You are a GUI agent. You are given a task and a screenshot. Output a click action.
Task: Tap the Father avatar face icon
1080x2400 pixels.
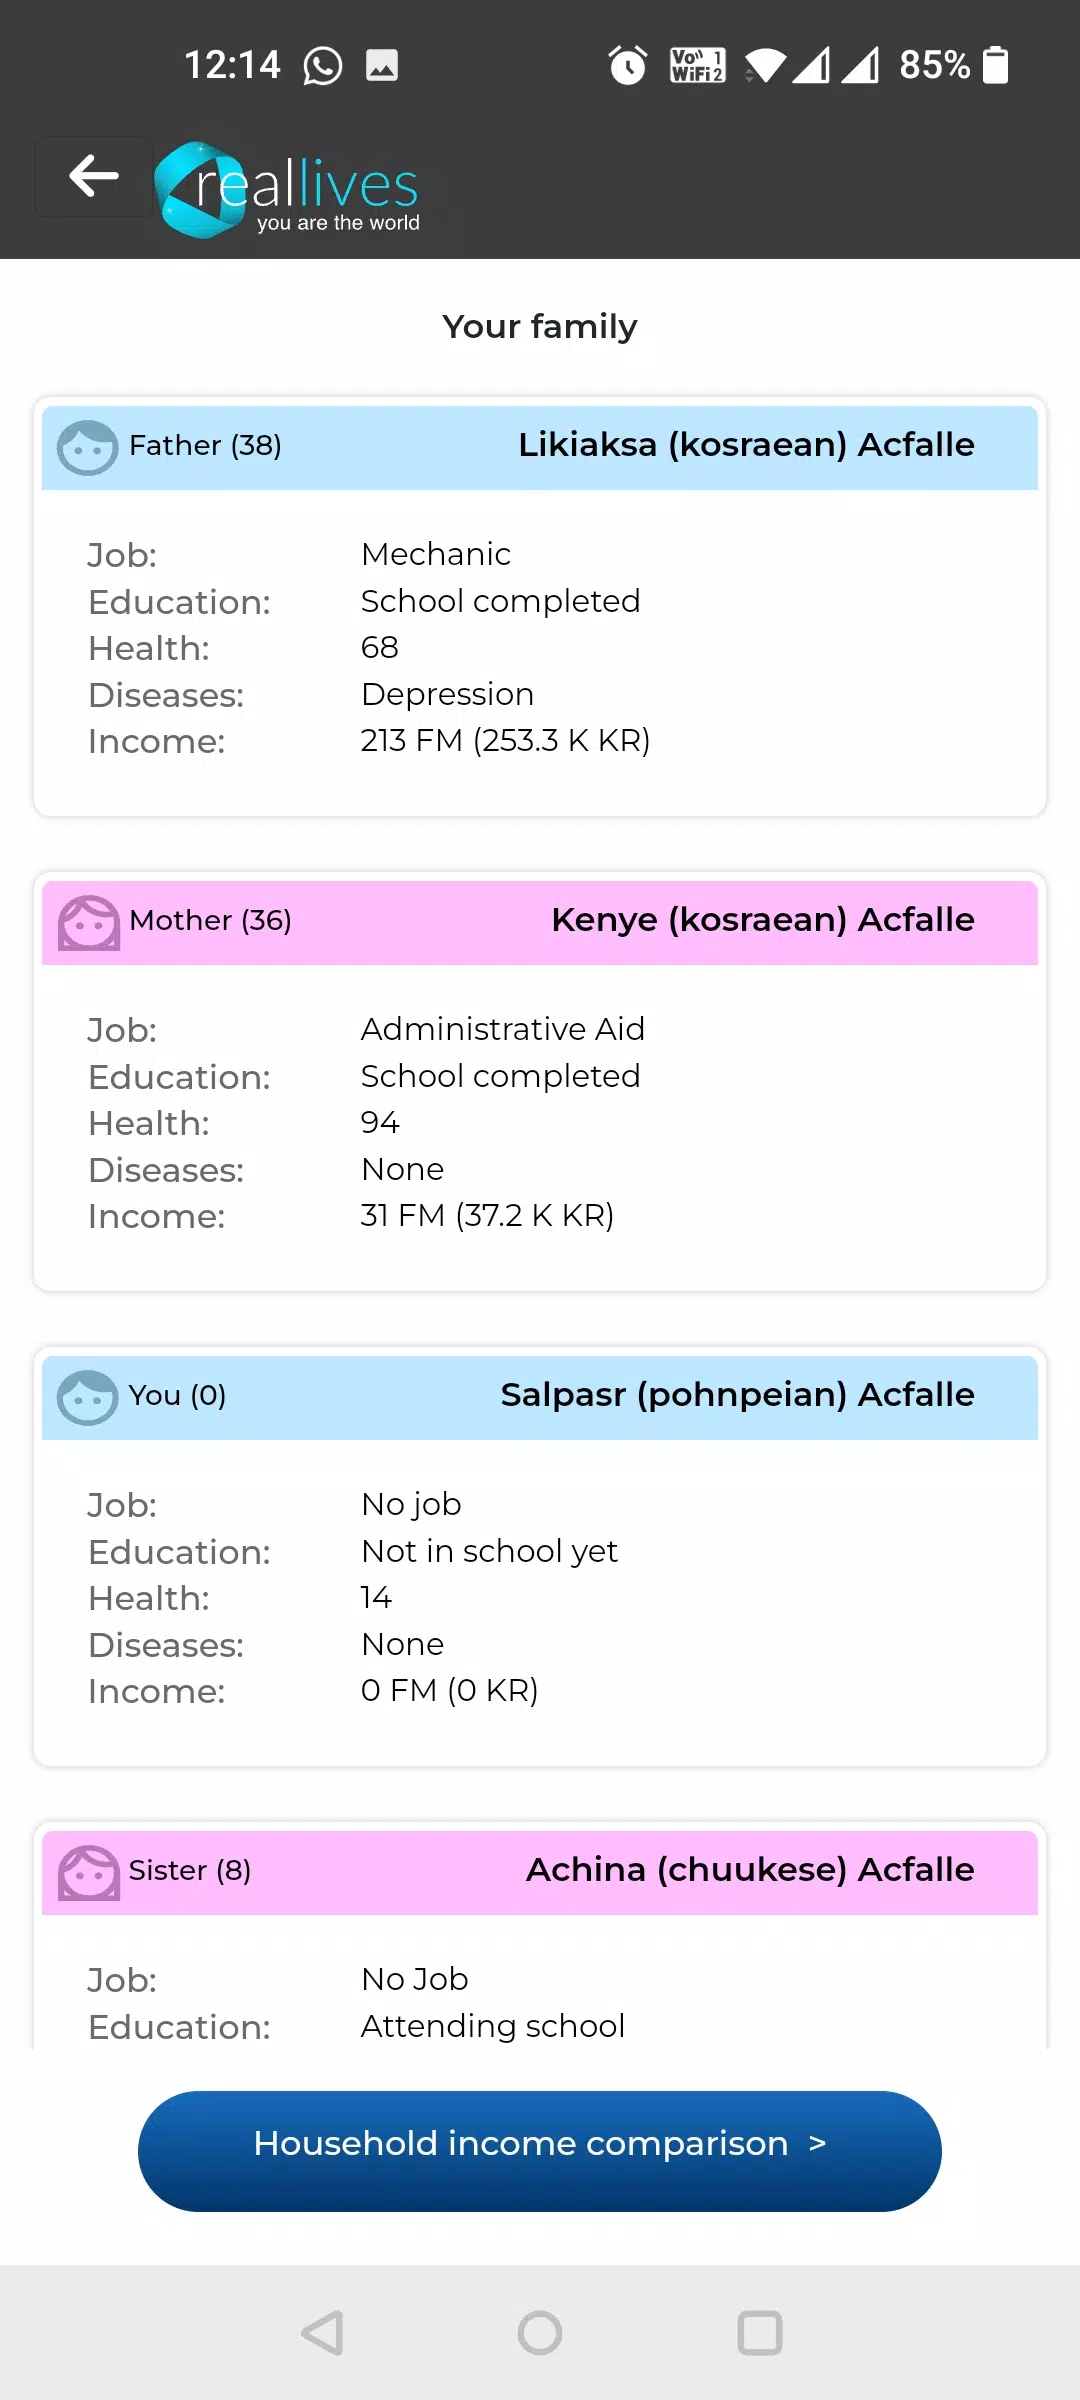click(x=87, y=447)
